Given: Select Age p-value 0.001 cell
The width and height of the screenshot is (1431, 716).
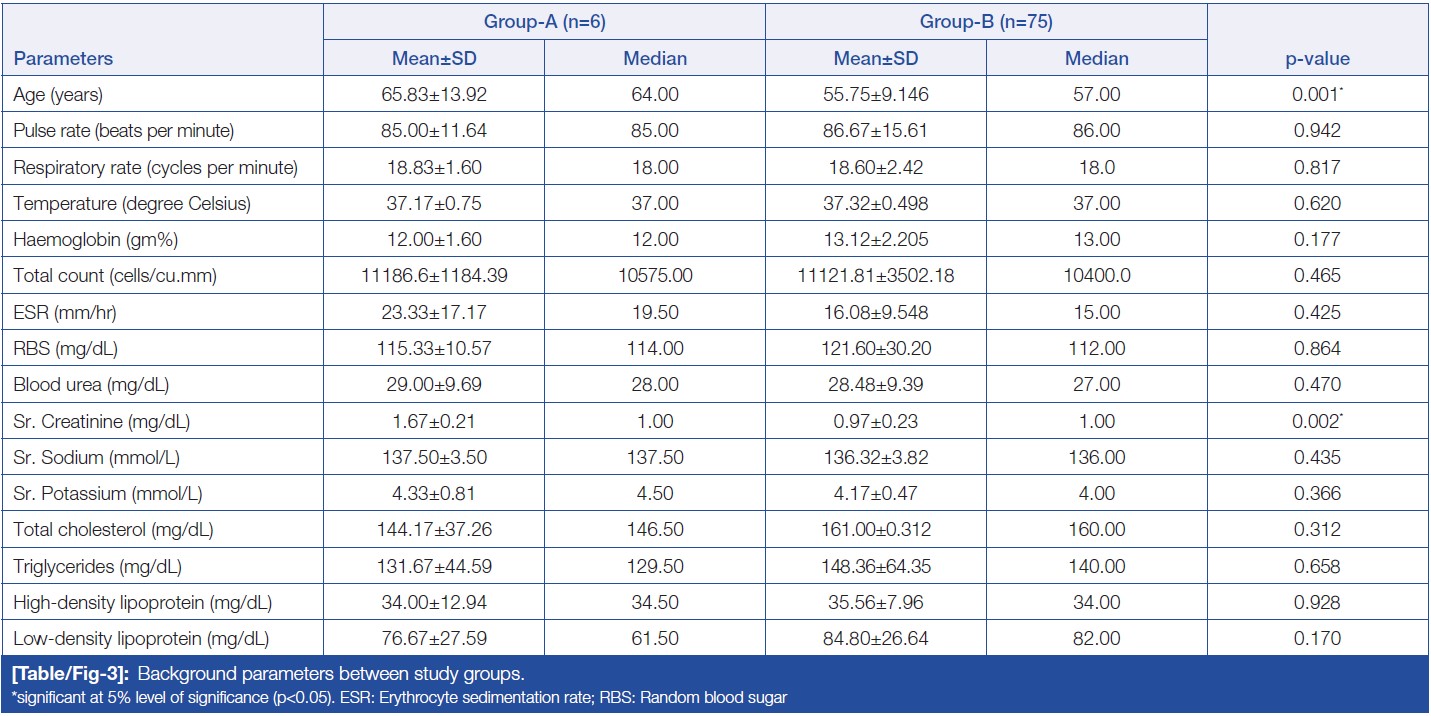Looking at the screenshot, I should [1317, 95].
